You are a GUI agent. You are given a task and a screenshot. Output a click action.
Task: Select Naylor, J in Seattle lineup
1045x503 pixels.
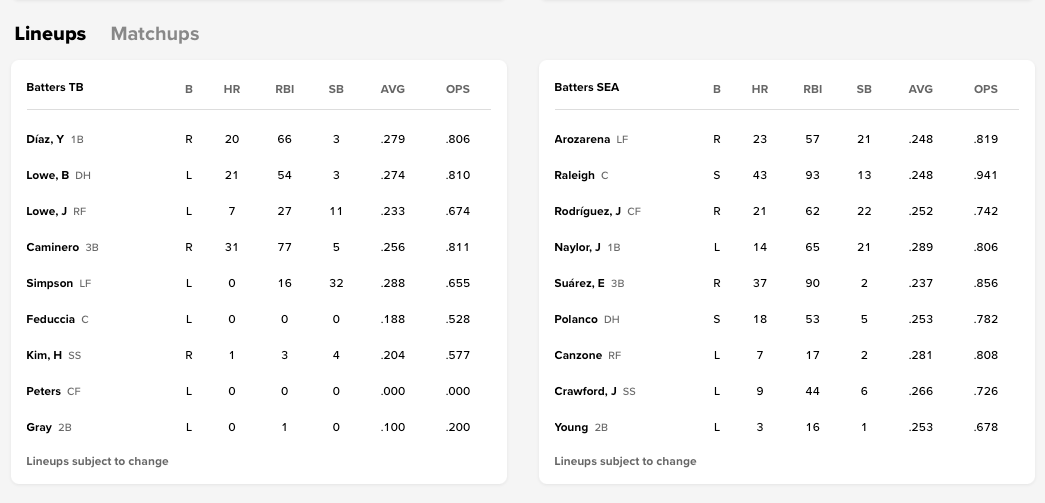[x=577, y=247]
